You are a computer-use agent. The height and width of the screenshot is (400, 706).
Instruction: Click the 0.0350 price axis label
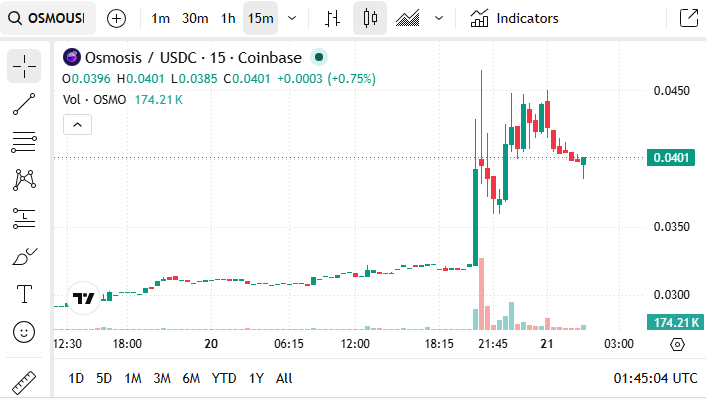(x=671, y=227)
